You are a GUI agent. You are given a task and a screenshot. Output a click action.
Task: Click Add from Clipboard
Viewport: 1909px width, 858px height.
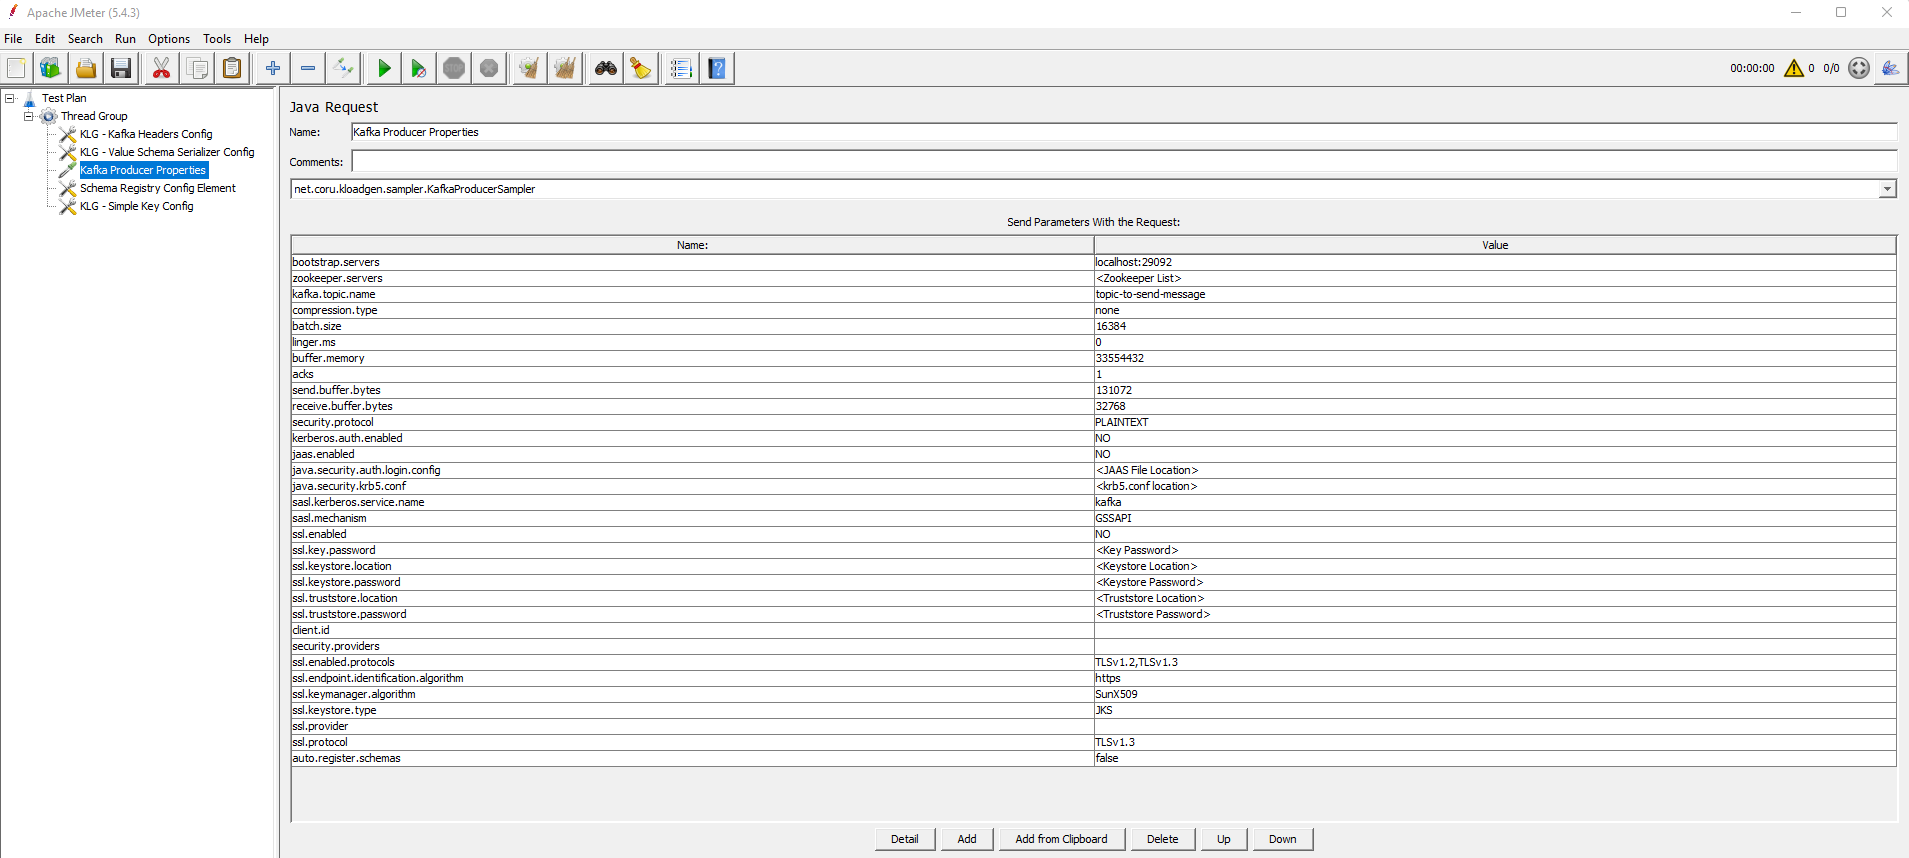(x=1061, y=839)
